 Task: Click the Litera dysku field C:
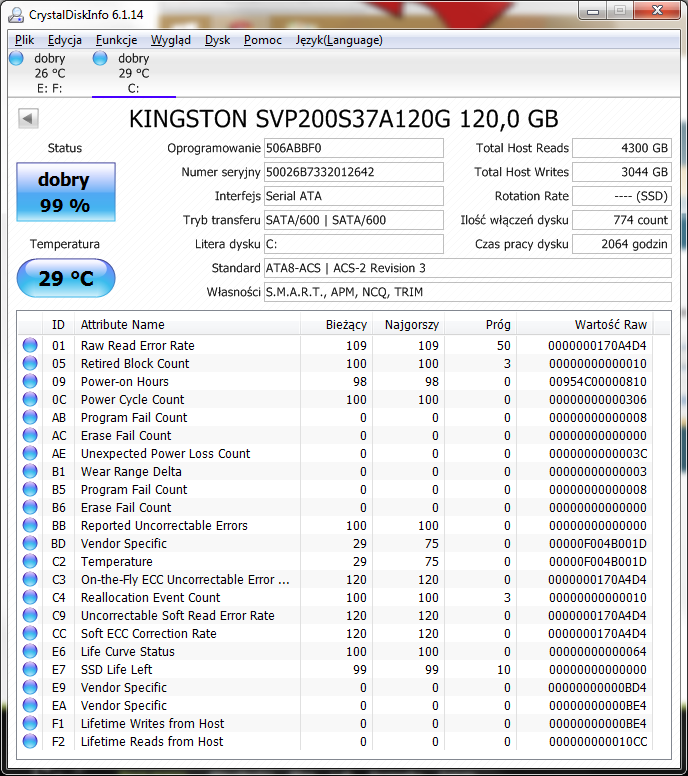click(x=353, y=244)
